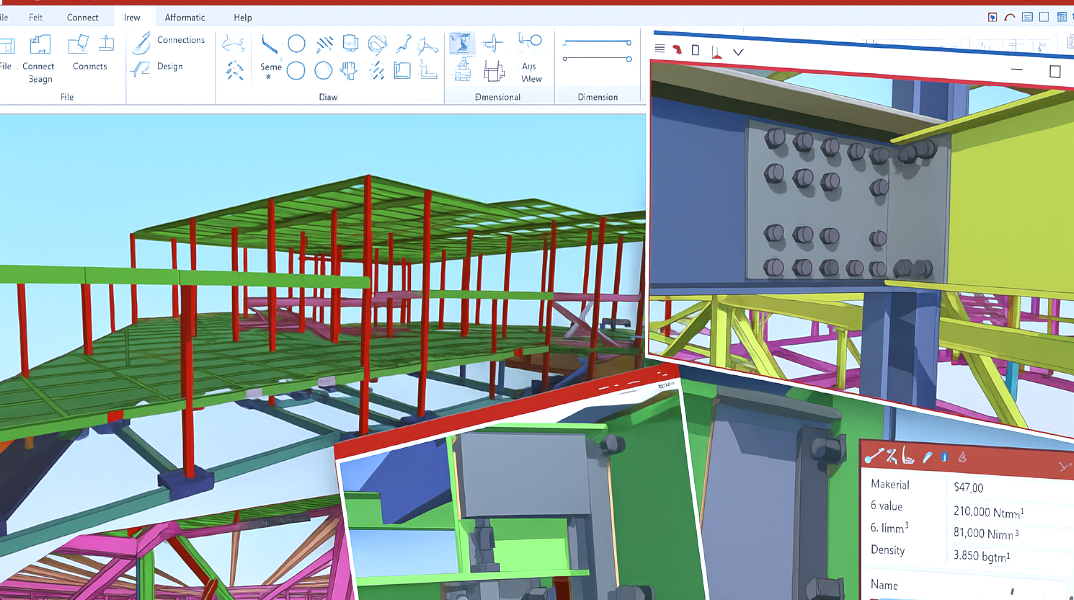
Task: Select the box solid tool in Diaw
Action: pos(350,44)
